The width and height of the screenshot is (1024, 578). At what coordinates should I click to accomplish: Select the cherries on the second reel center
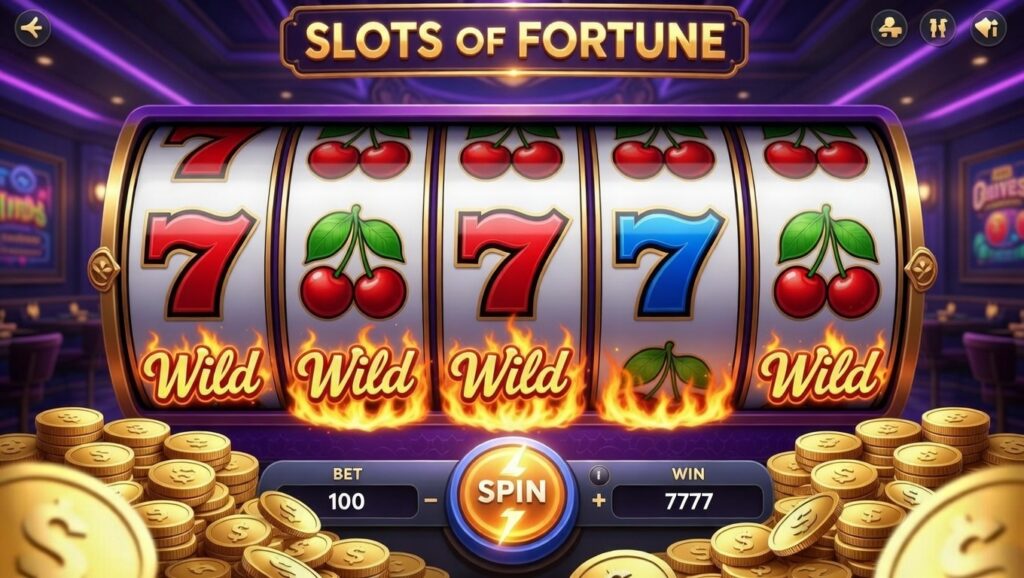(x=353, y=261)
